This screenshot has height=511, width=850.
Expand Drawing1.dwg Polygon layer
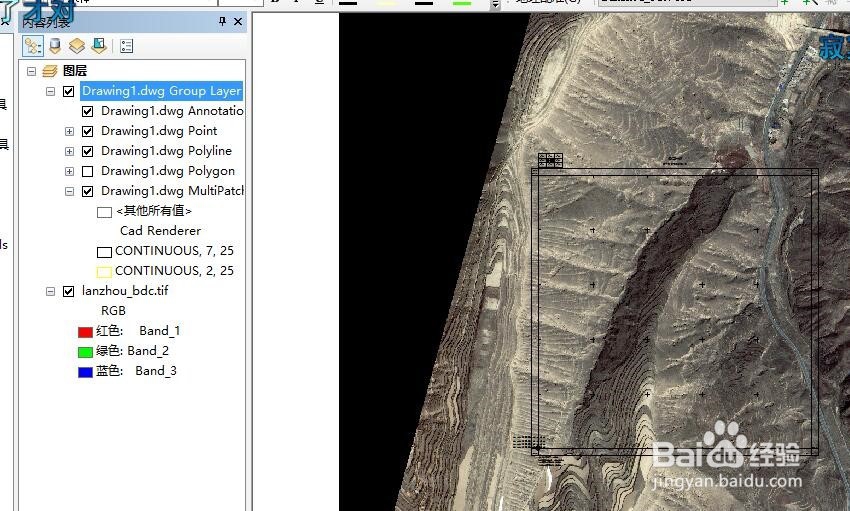[x=69, y=171]
